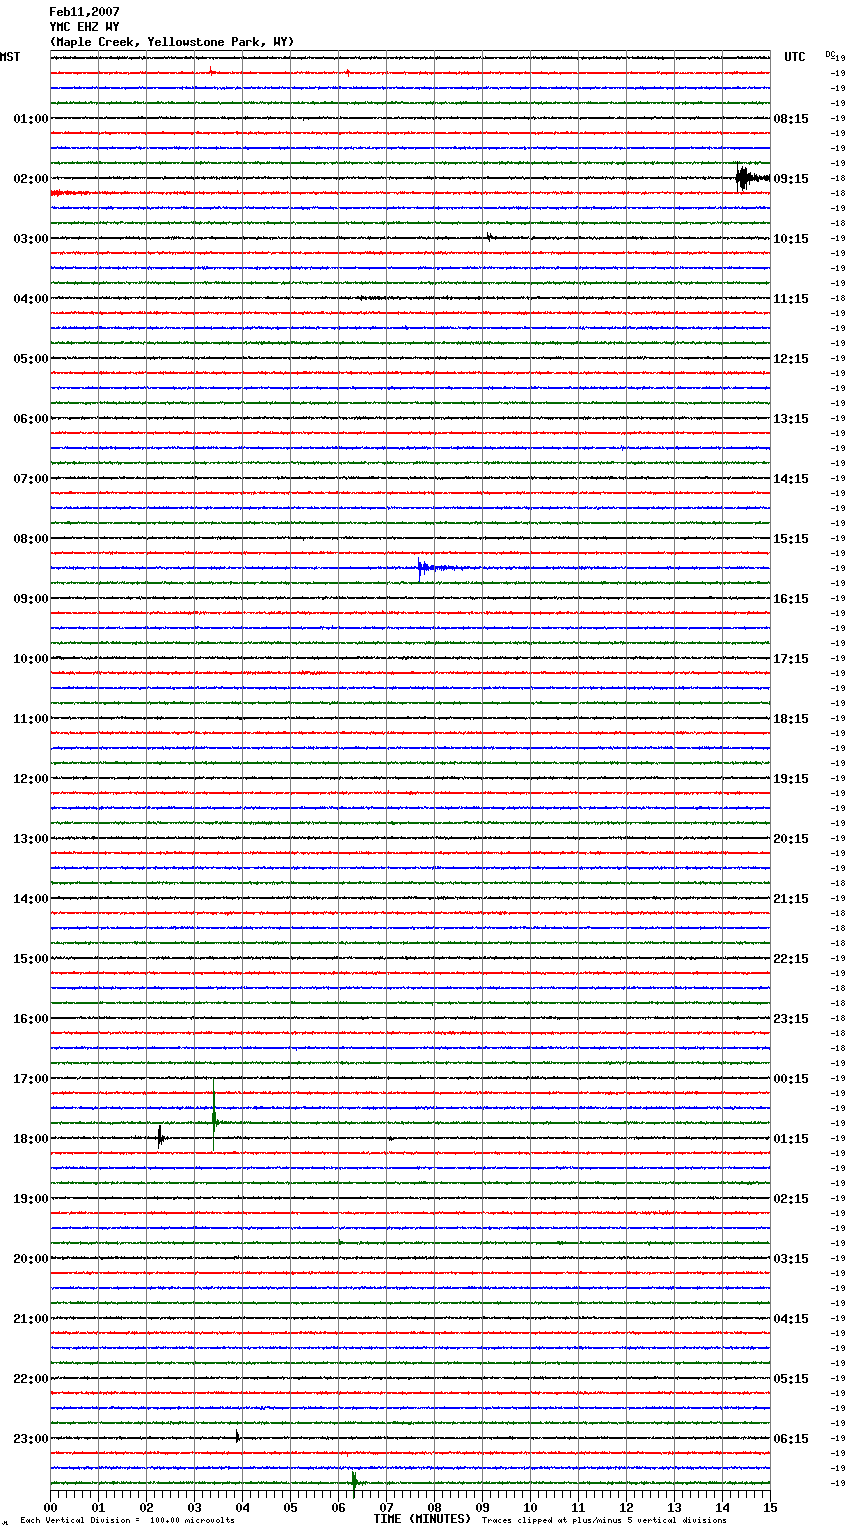Click minute 03 on the bottom time axis
Screen dimensions: 850x1534
194,1507
